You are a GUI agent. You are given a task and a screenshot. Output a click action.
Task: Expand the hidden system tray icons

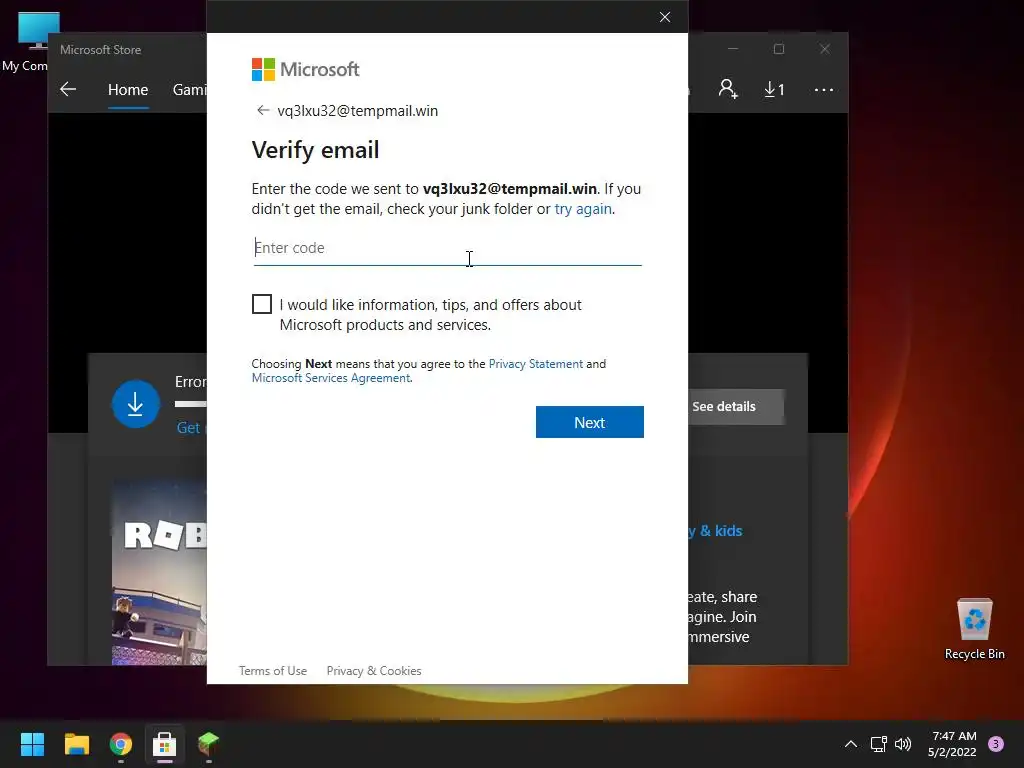pyautogui.click(x=850, y=744)
